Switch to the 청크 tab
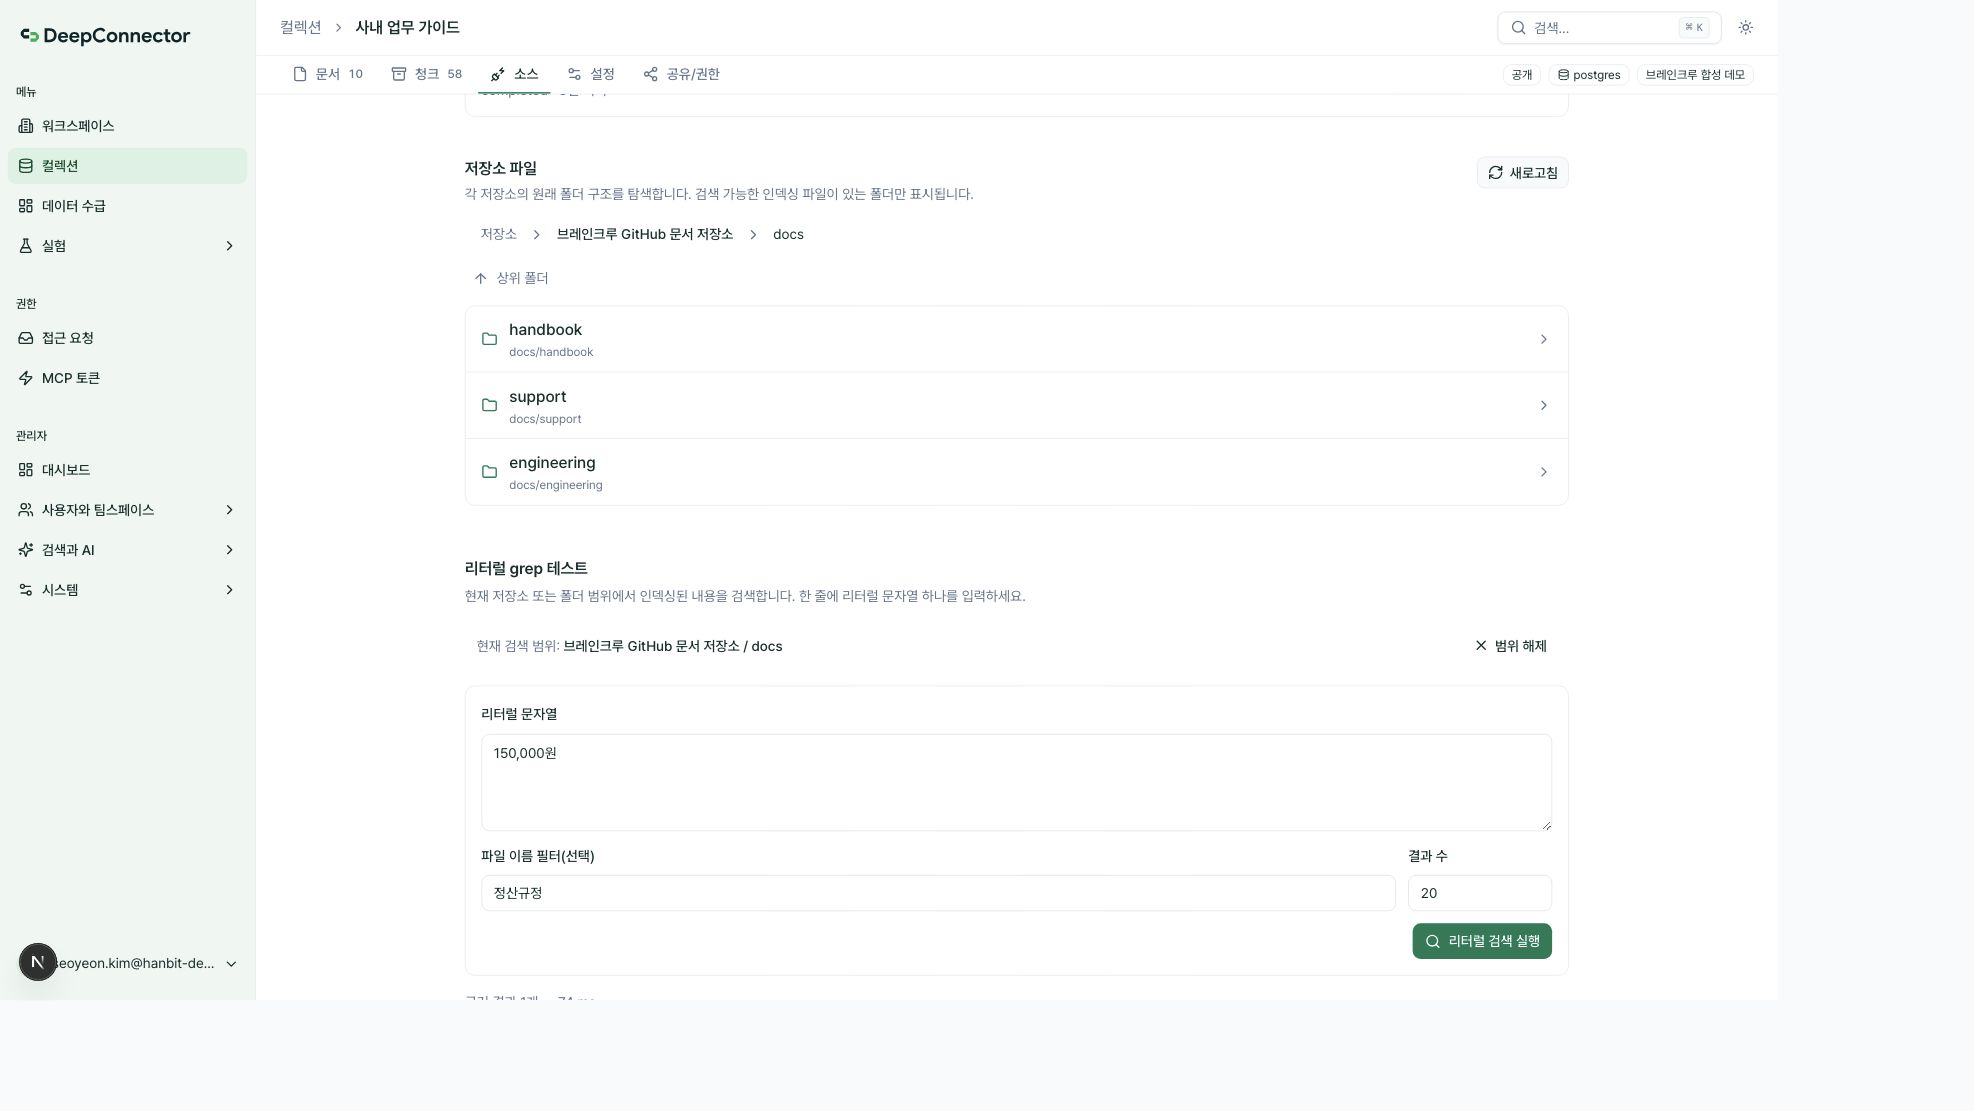Image resolution: width=1974 pixels, height=1111 pixels. [x=427, y=74]
